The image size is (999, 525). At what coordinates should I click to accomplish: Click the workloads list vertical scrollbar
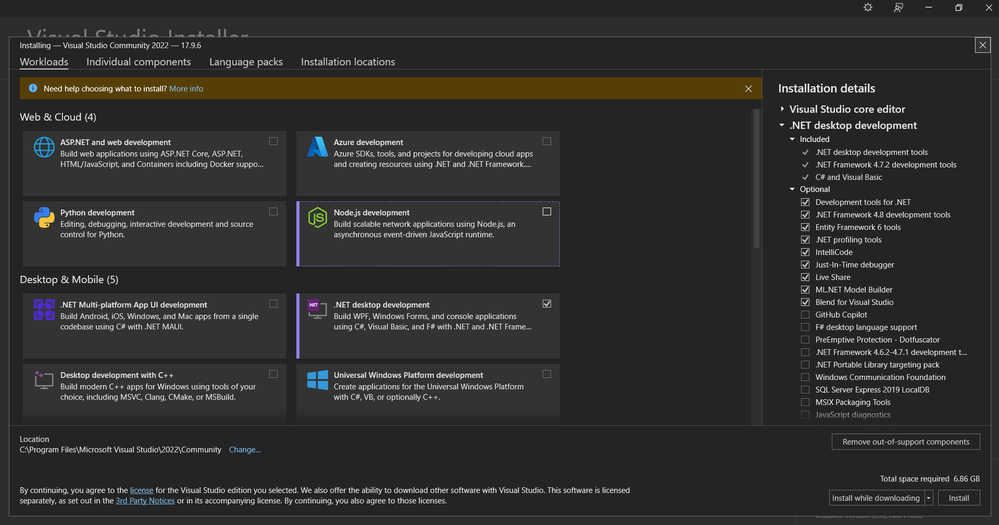[756, 178]
